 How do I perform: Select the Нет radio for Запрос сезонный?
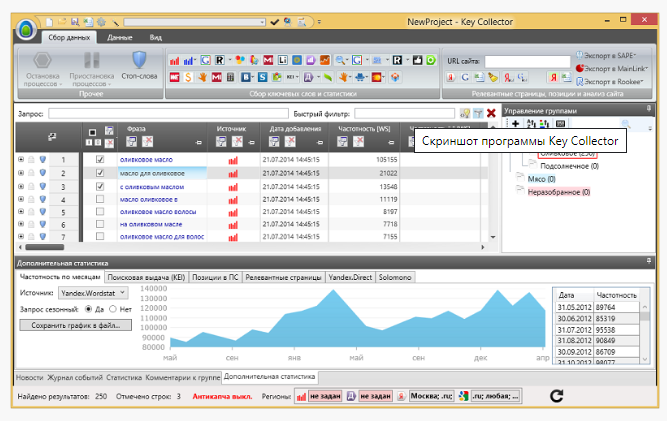pos(113,309)
